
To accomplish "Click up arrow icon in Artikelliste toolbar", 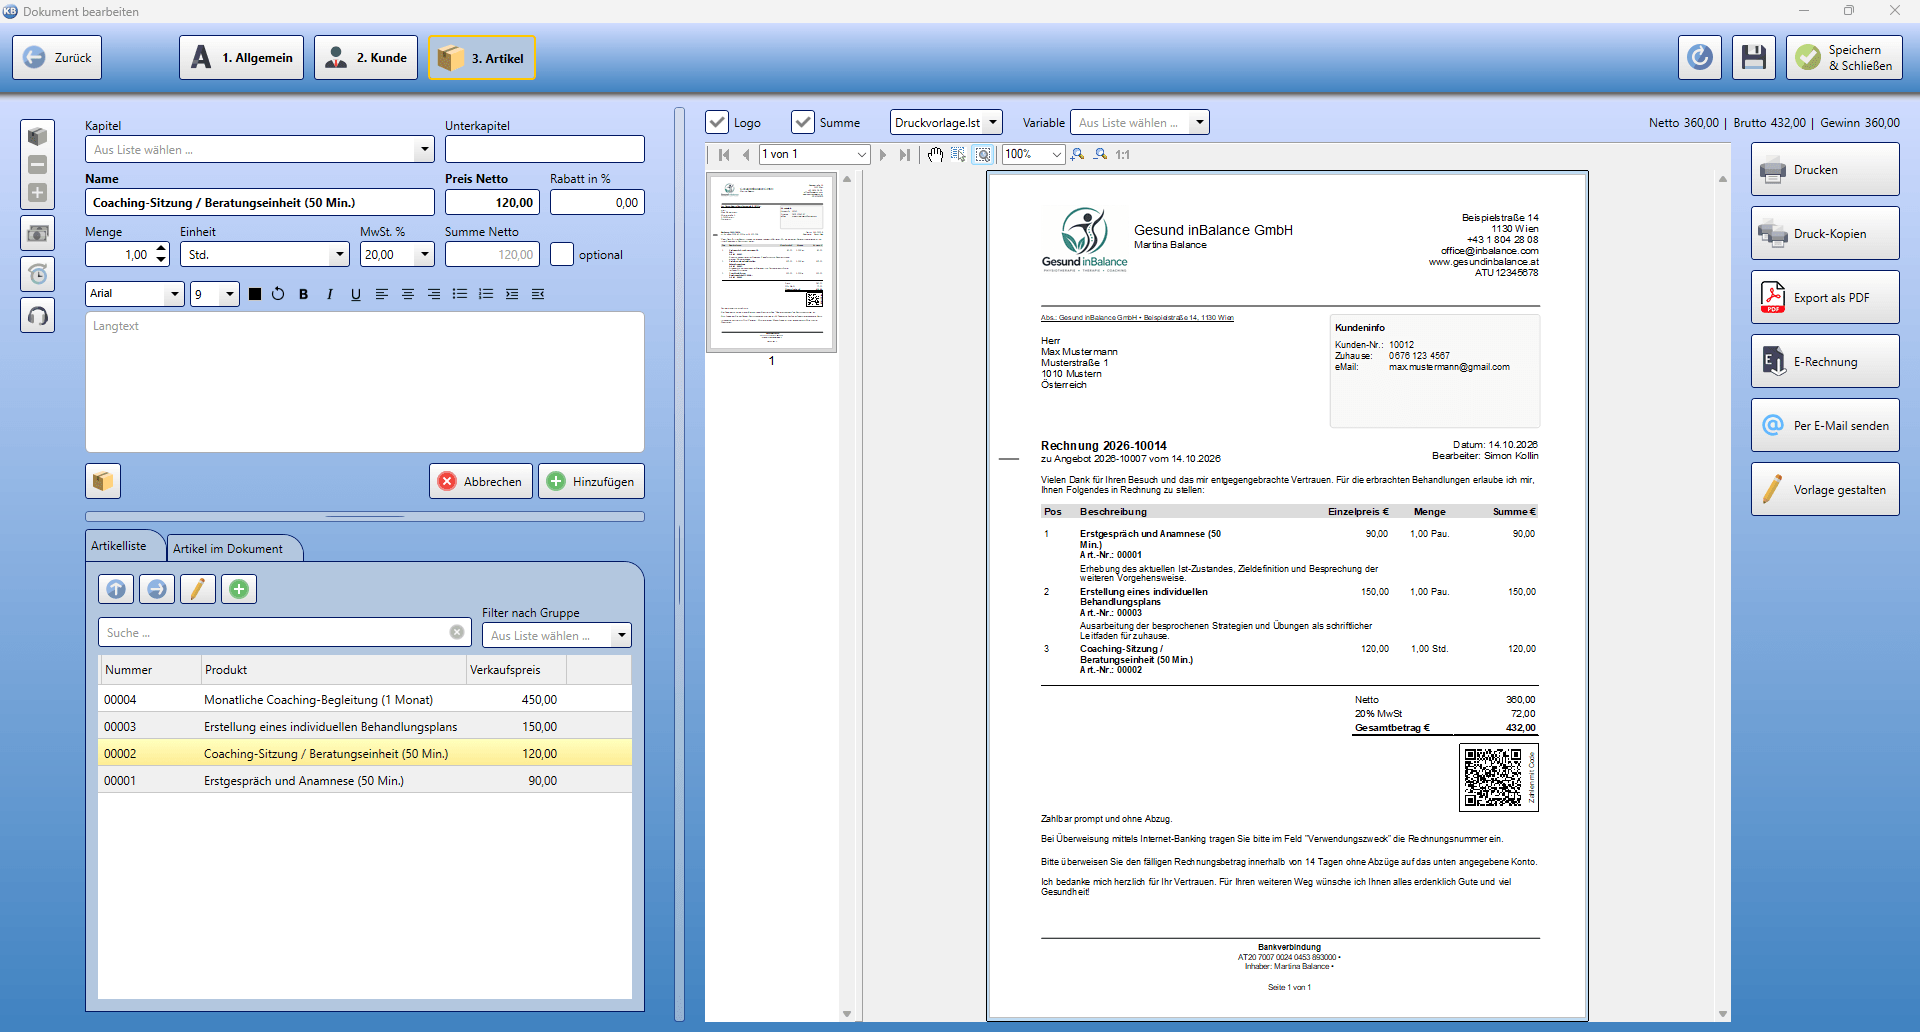I will [x=116, y=589].
